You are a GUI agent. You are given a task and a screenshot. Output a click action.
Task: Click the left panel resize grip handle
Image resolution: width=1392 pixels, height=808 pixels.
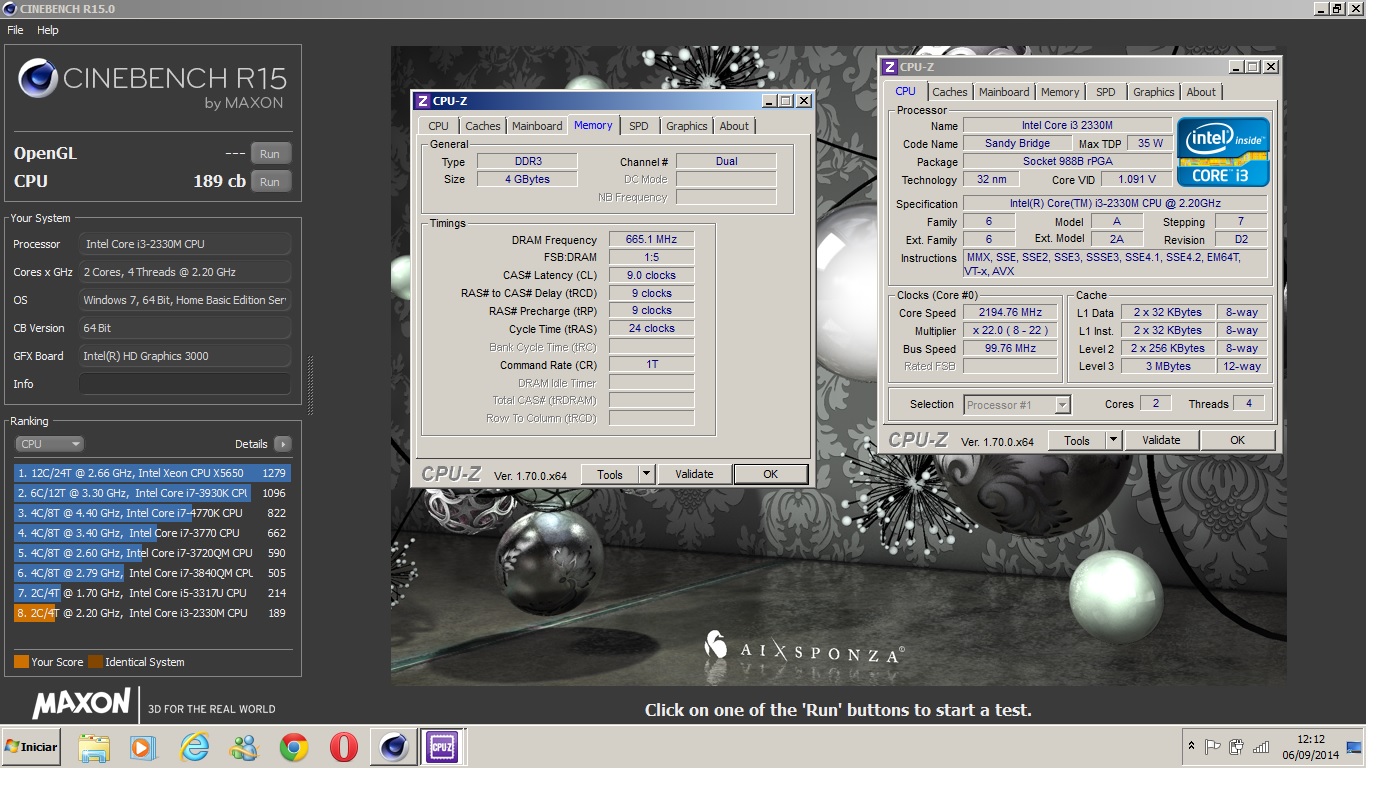pyautogui.click(x=310, y=385)
